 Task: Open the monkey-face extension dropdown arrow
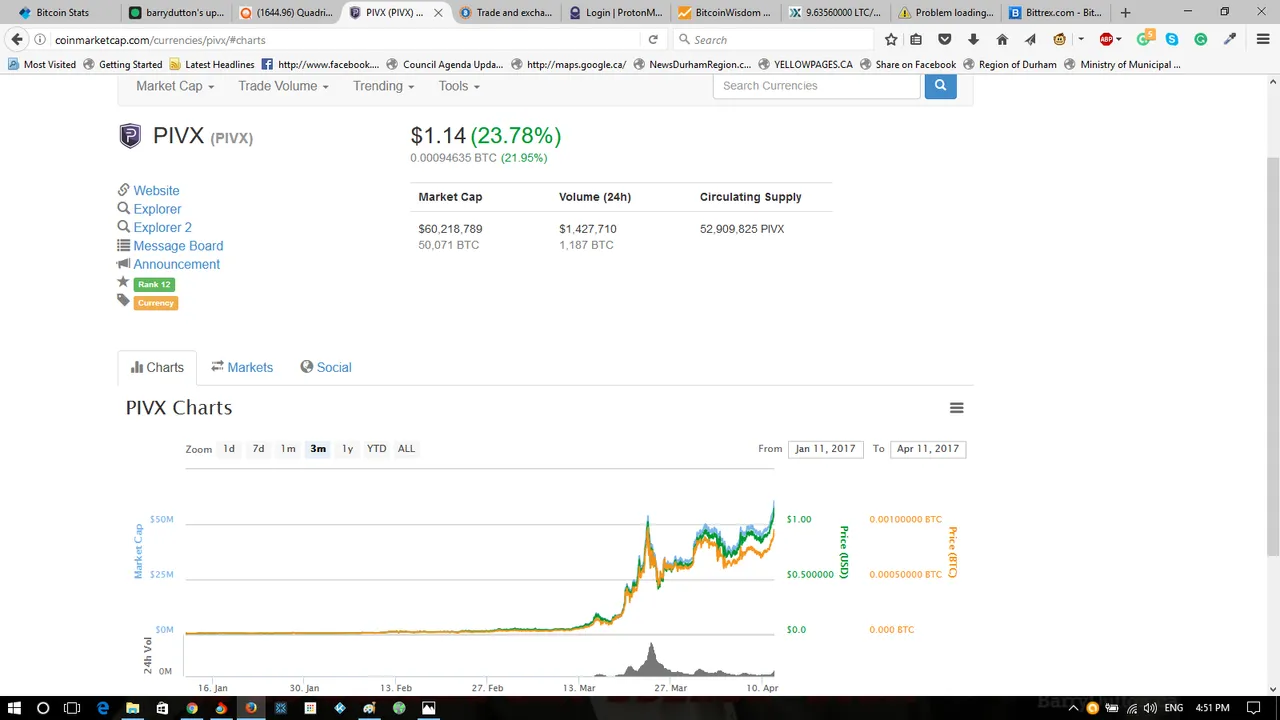pos(1081,39)
